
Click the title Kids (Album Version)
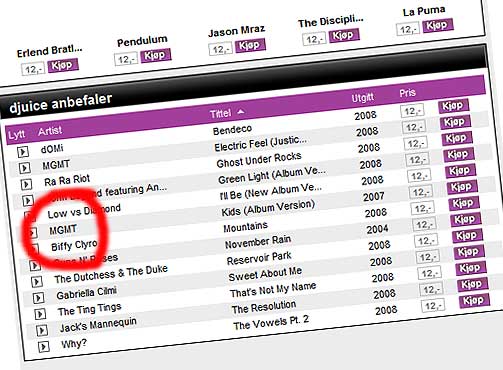coord(268,208)
